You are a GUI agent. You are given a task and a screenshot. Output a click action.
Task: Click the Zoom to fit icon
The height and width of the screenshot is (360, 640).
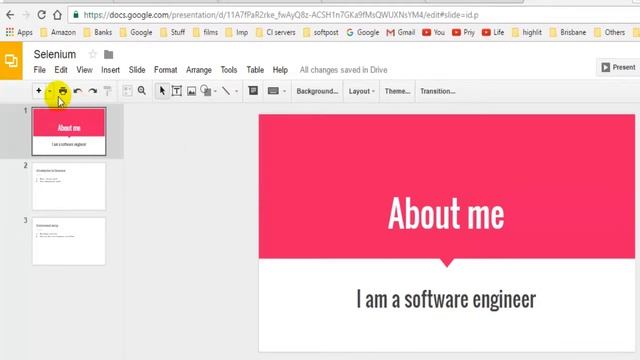[x=127, y=91]
